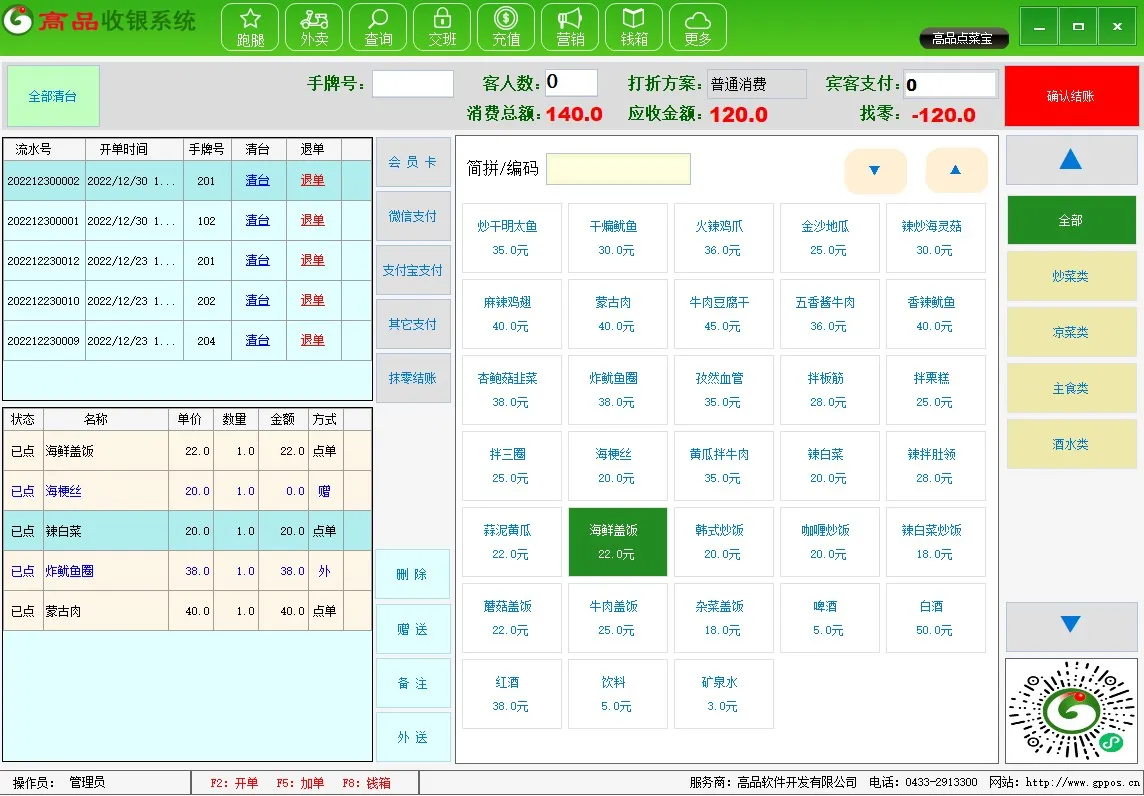Switch to the 酒水类 category
This screenshot has width=1144, height=796.
(x=1070, y=445)
